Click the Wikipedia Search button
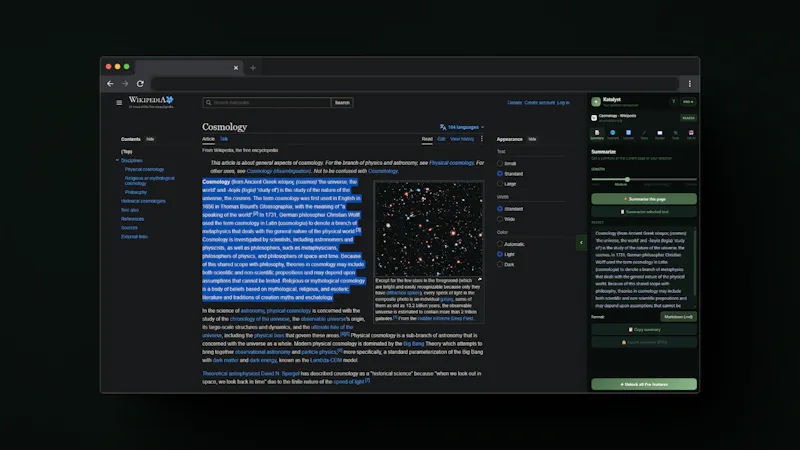 coord(342,103)
